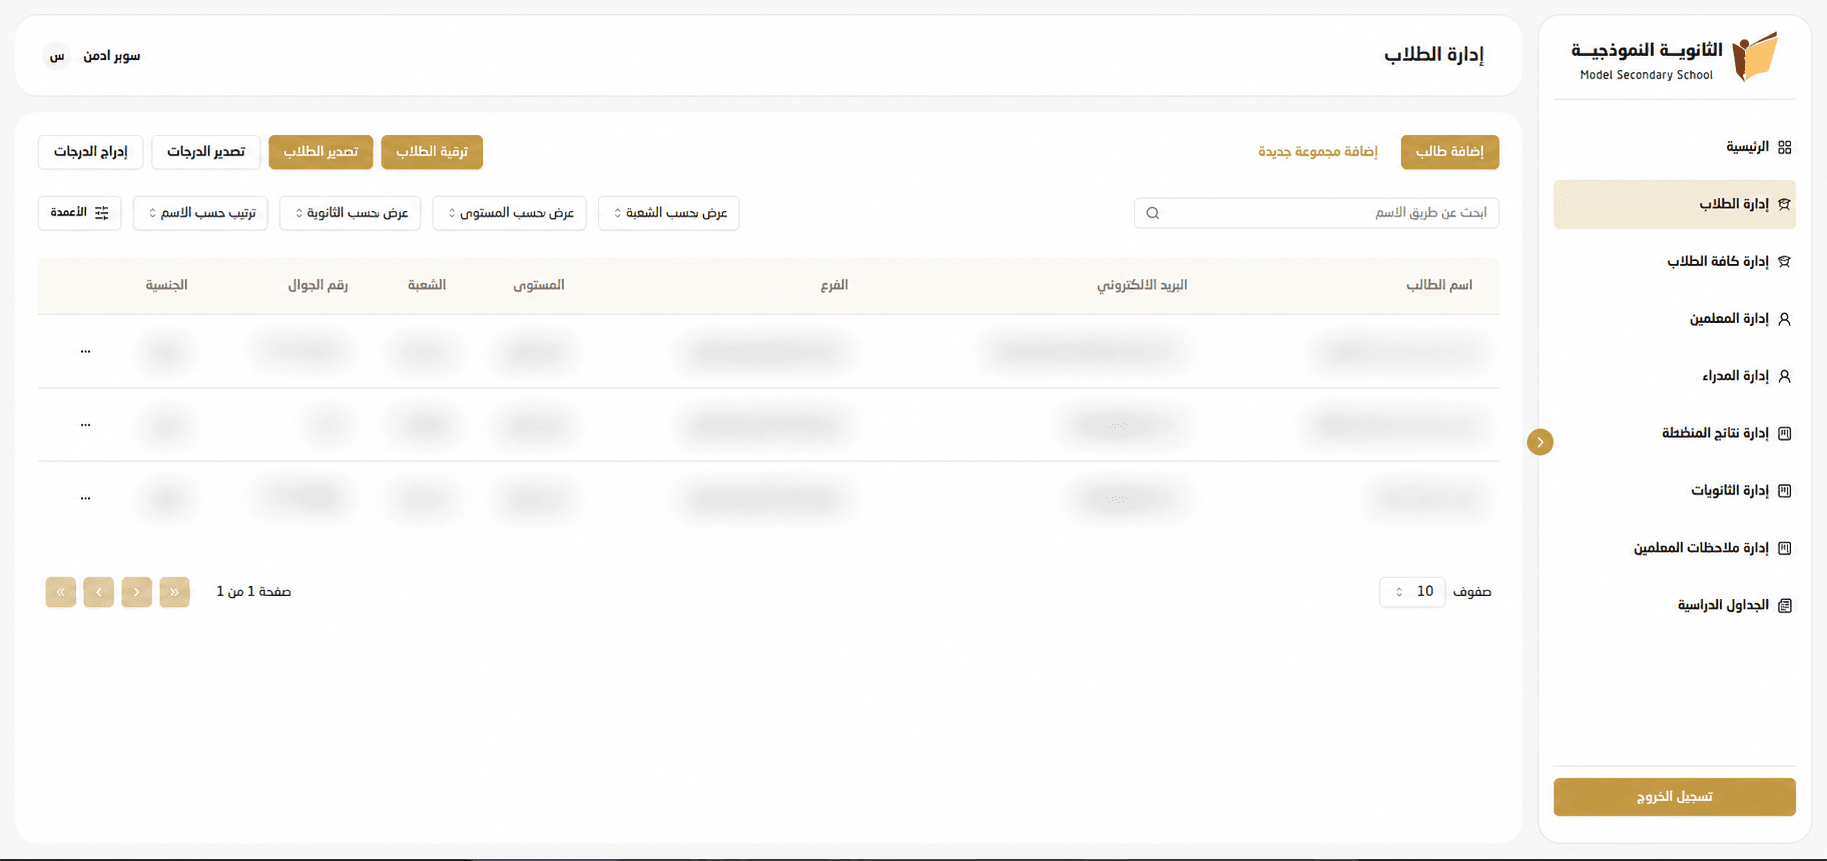Screen dimensions: 1827x861
Task: Click the إضافة مجموعة جديدة link
Action: [x=1318, y=152]
